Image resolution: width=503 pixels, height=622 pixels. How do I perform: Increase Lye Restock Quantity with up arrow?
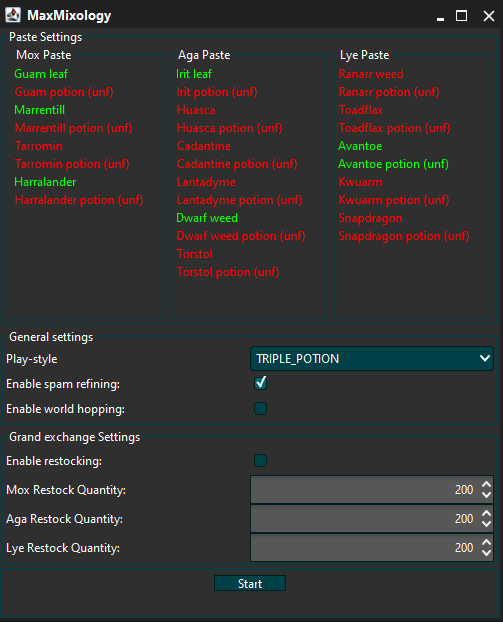pyautogui.click(x=486, y=542)
